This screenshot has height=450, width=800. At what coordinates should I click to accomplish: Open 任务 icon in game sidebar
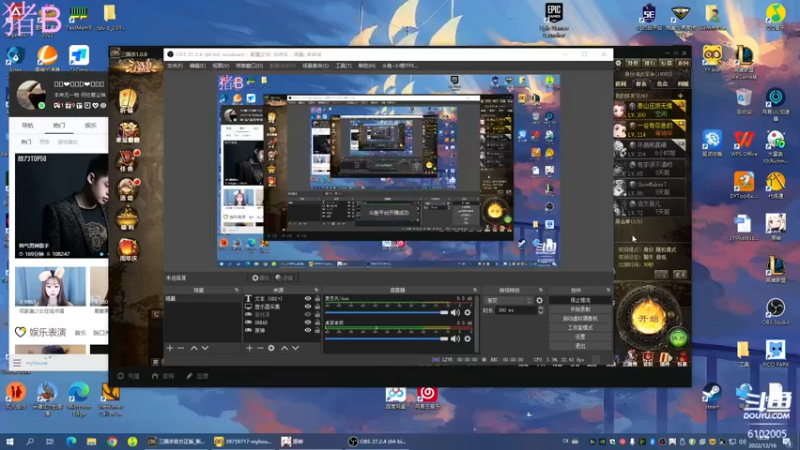point(128,161)
